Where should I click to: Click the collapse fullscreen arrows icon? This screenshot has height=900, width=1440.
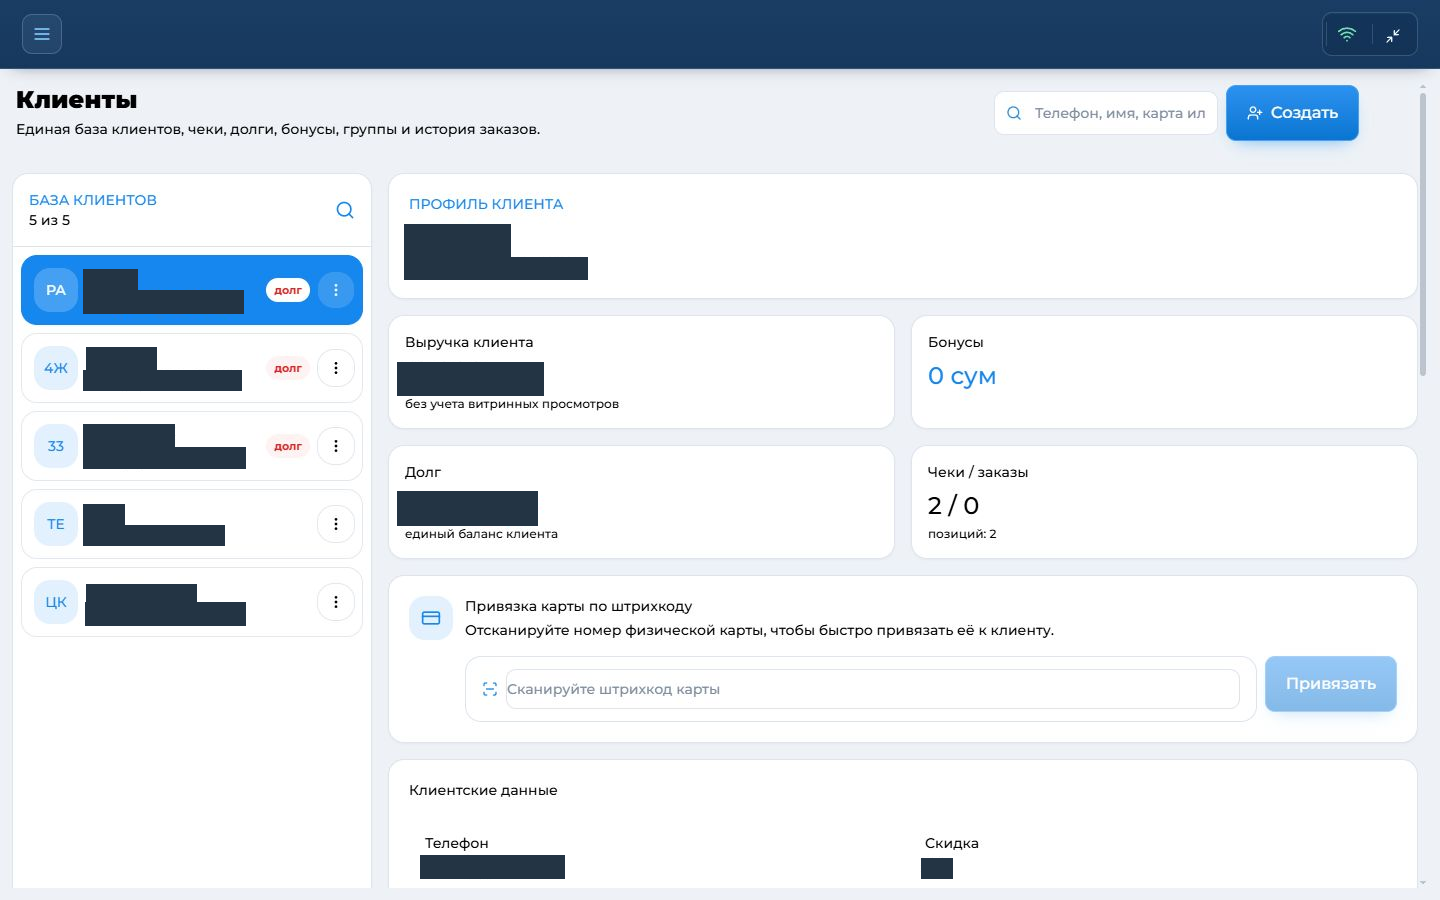(x=1393, y=35)
